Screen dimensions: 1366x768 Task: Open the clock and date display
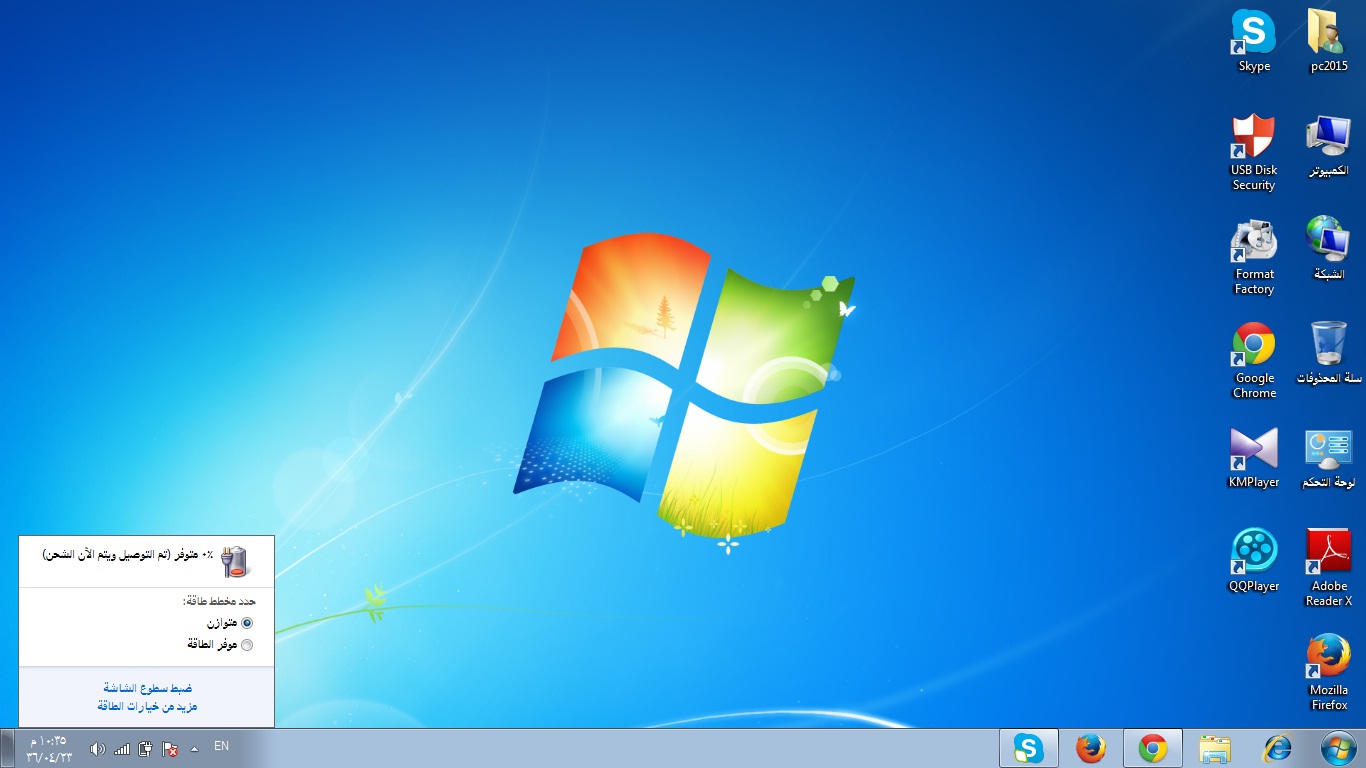click(x=49, y=748)
